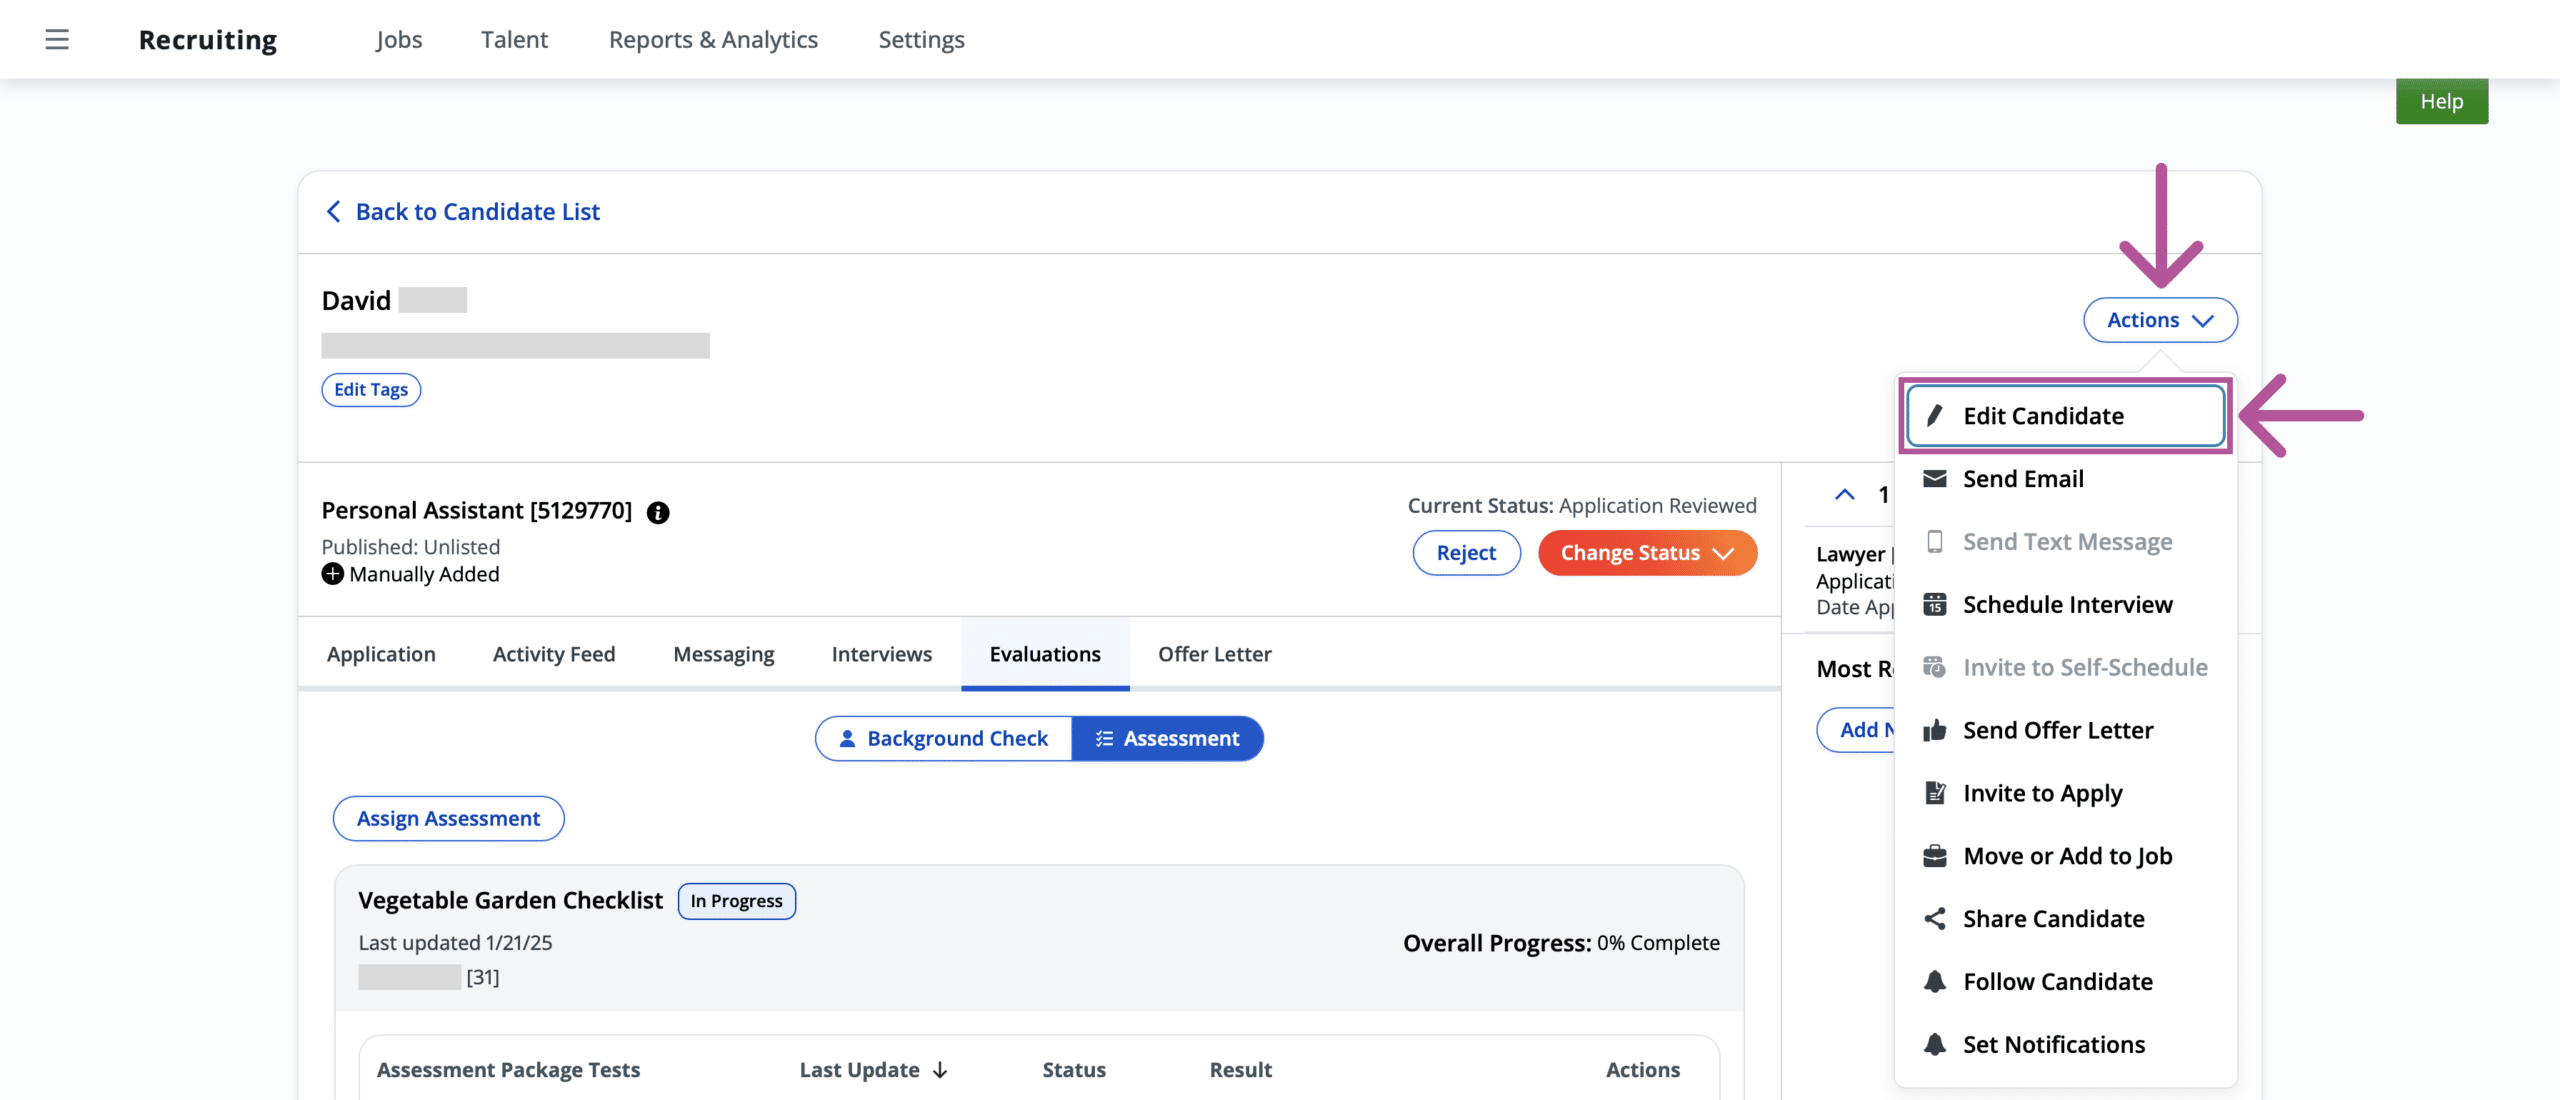Viewport: 2560px width, 1100px height.
Task: Open Settings in top navigation
Action: click(x=921, y=40)
